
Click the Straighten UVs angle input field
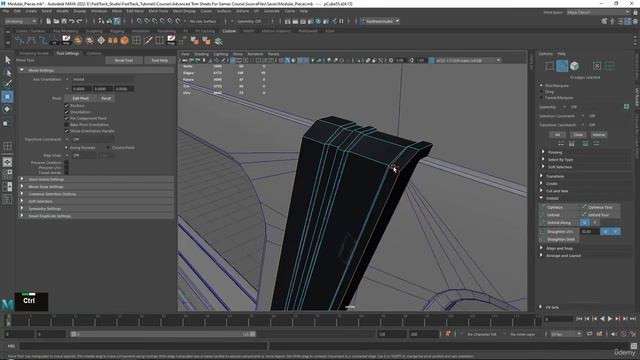point(589,231)
